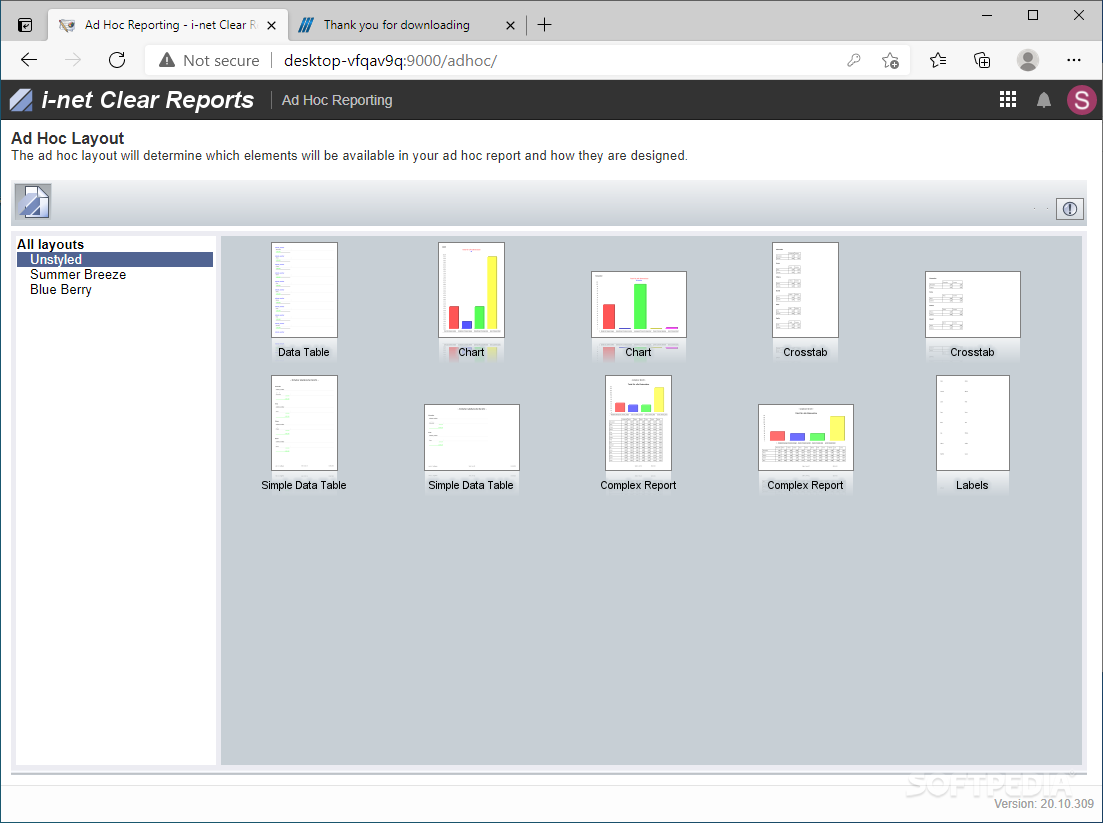Select the Blue Berry layout style
The height and width of the screenshot is (823, 1103).
pyautogui.click(x=60, y=289)
